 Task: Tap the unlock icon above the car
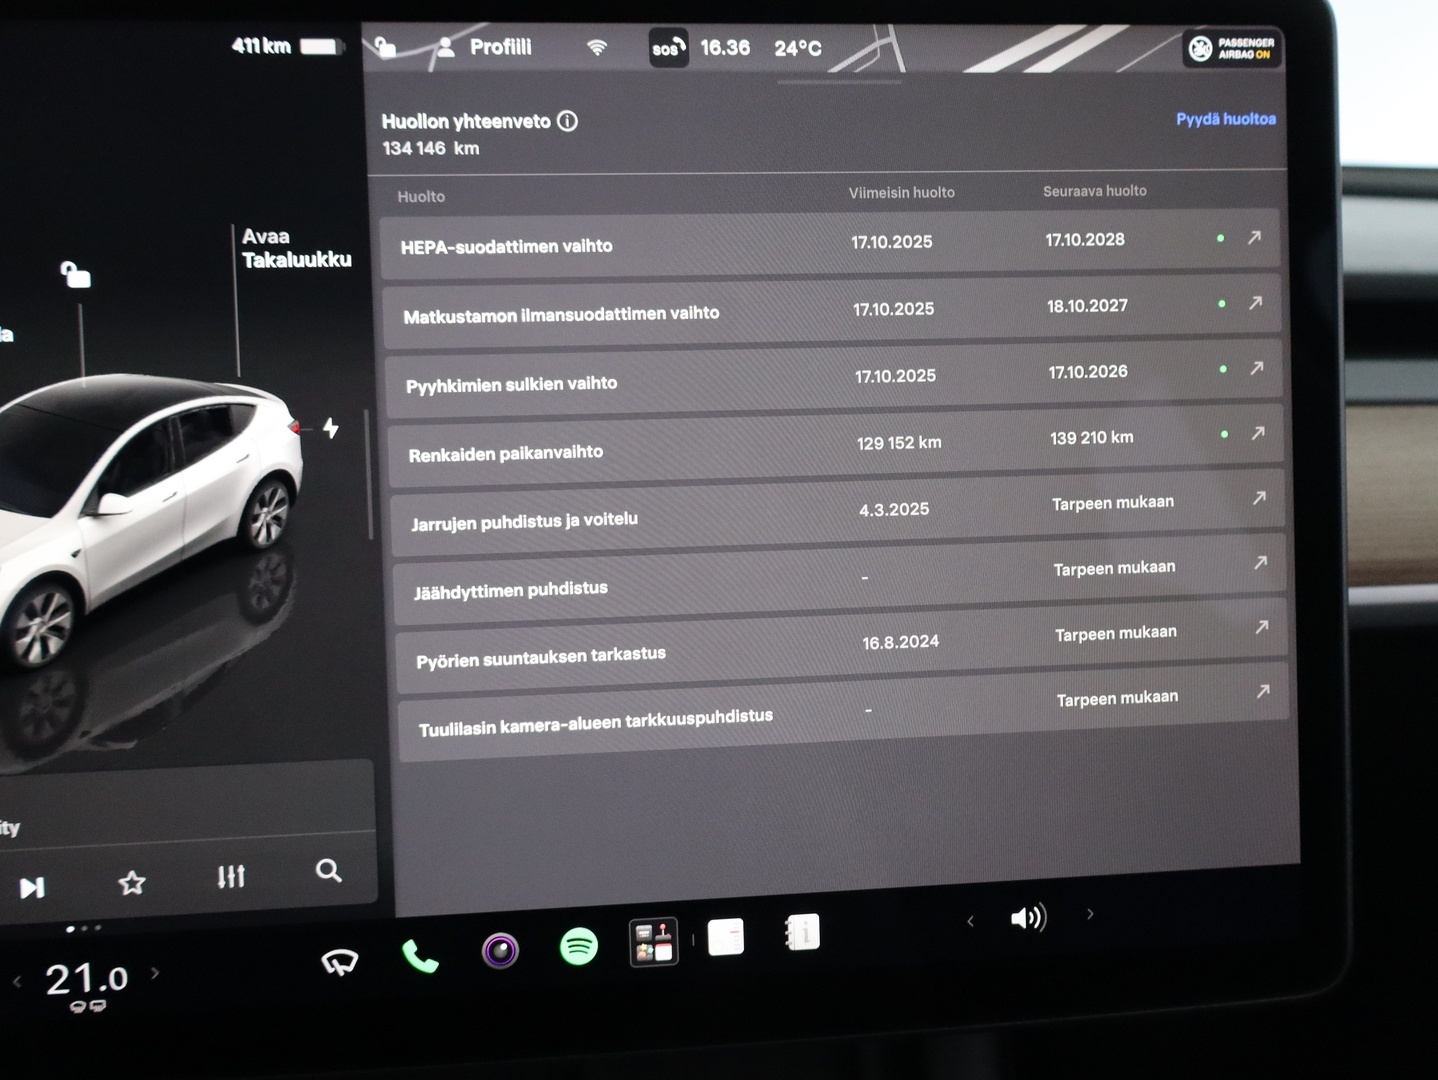point(76,274)
